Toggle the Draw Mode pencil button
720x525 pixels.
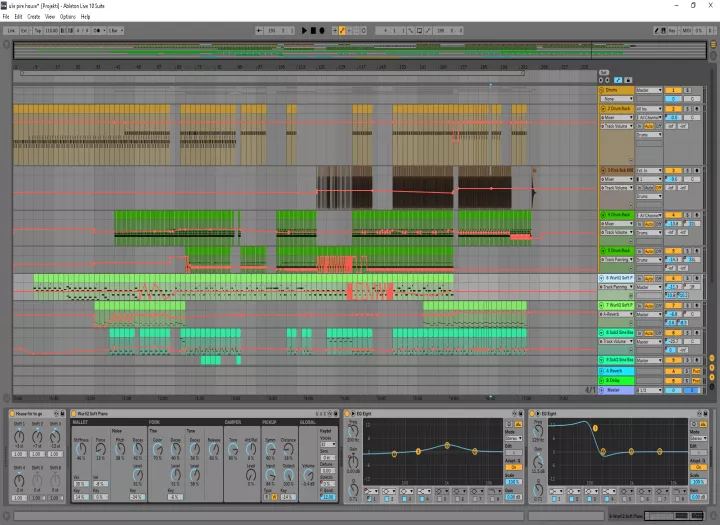click(x=657, y=31)
